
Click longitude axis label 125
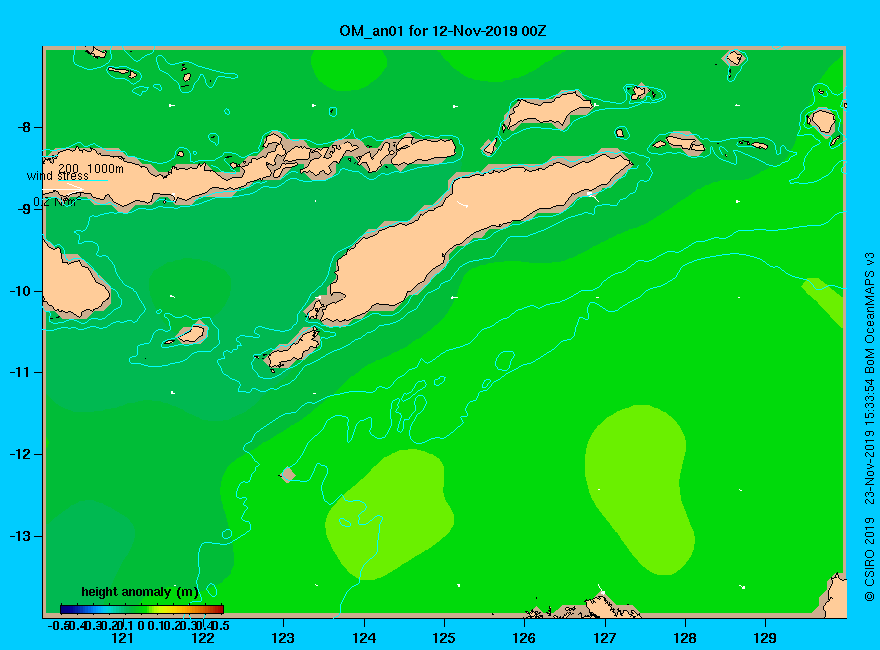[x=444, y=638]
